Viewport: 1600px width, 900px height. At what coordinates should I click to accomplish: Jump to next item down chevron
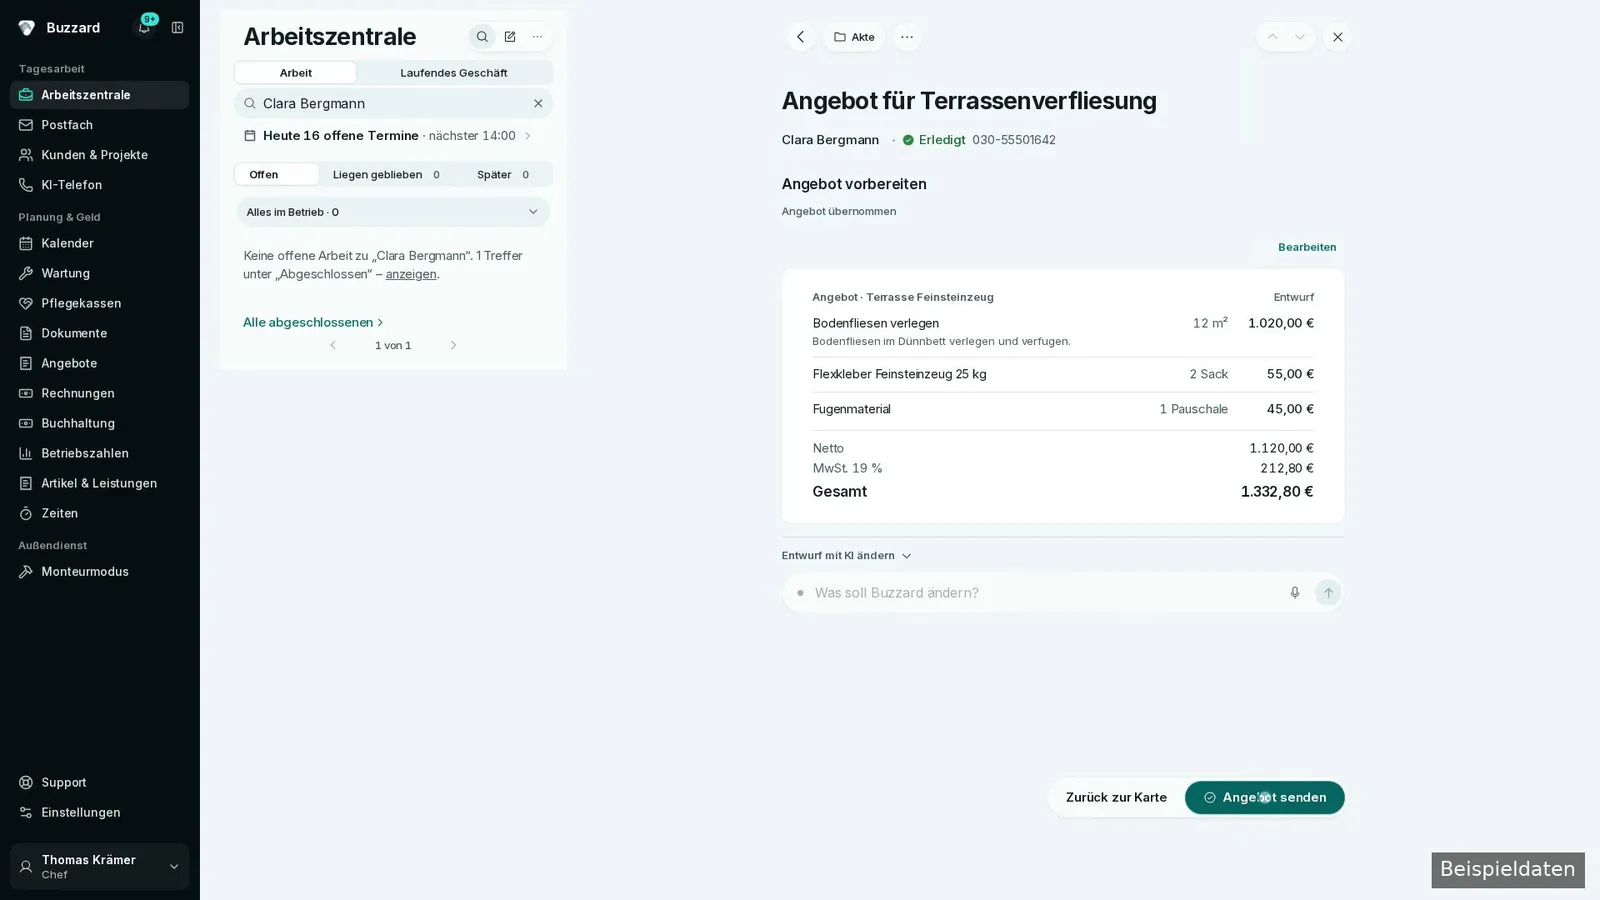(1300, 37)
